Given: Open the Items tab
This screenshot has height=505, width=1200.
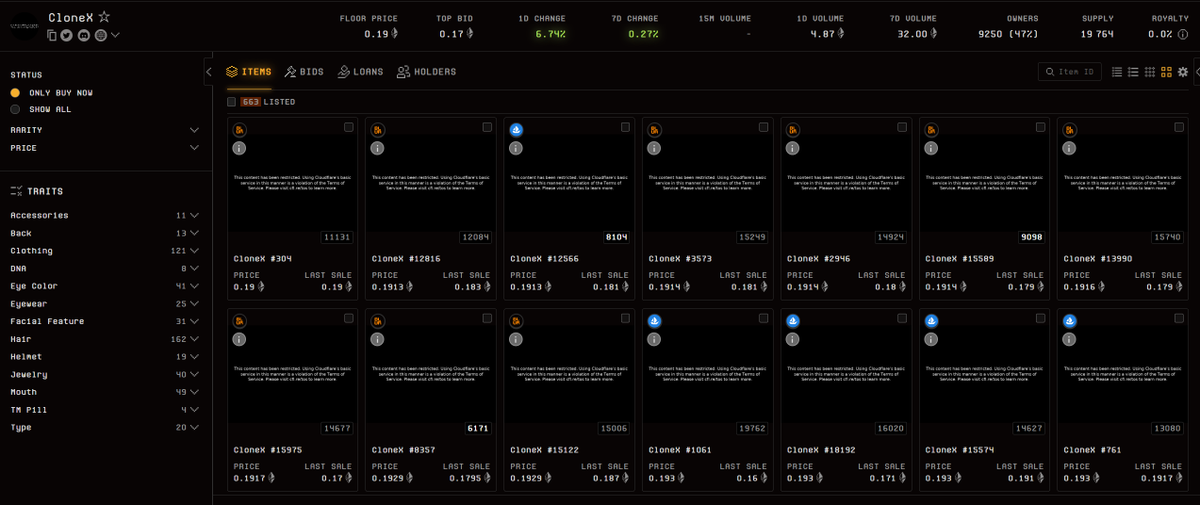Looking at the screenshot, I should (248, 72).
